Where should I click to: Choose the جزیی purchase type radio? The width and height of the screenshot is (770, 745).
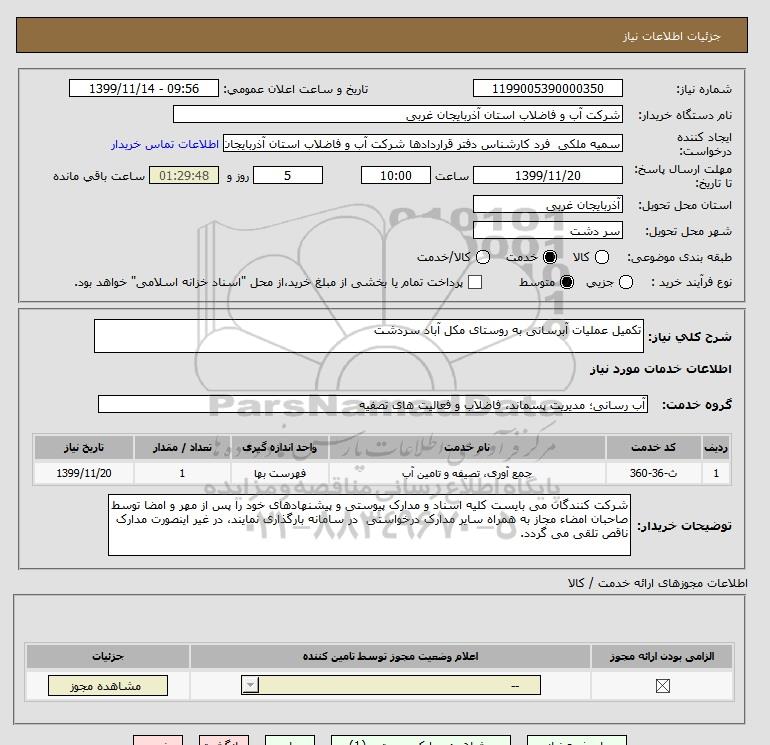click(626, 282)
